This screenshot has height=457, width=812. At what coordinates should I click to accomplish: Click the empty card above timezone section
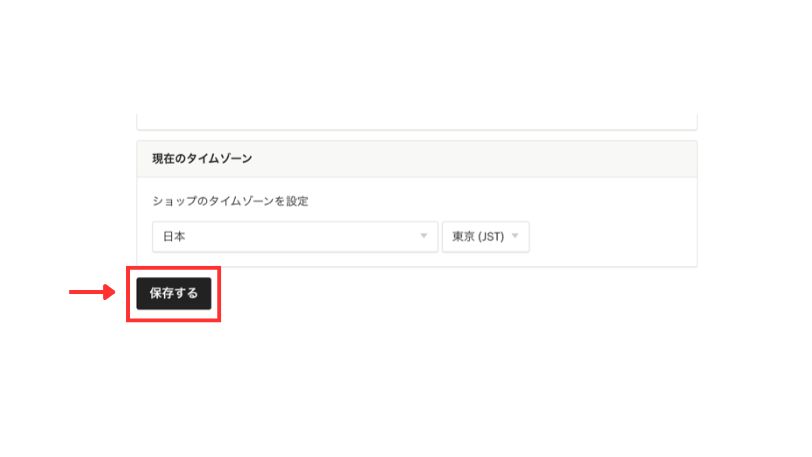(x=417, y=121)
